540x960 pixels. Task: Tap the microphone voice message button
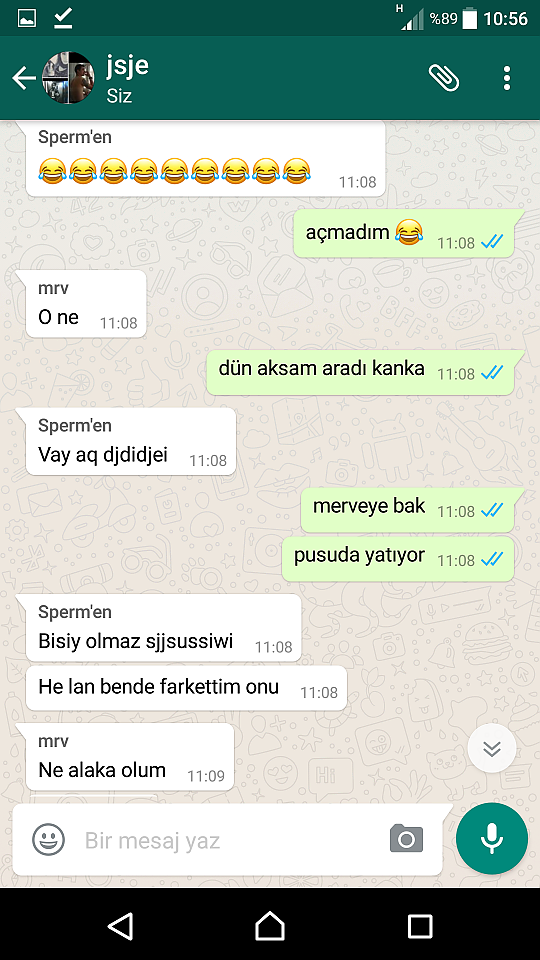click(492, 838)
